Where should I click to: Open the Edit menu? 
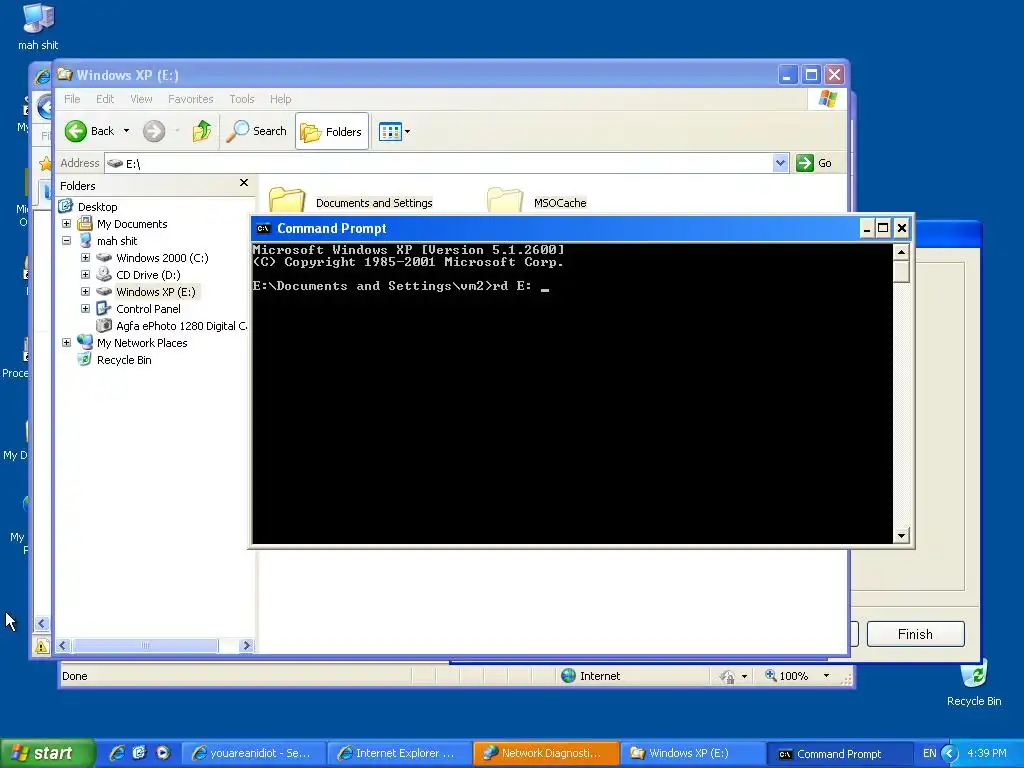104,99
